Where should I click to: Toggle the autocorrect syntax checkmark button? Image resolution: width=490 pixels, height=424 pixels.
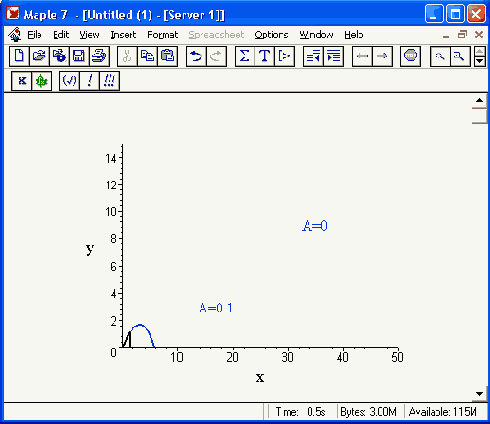tap(69, 81)
